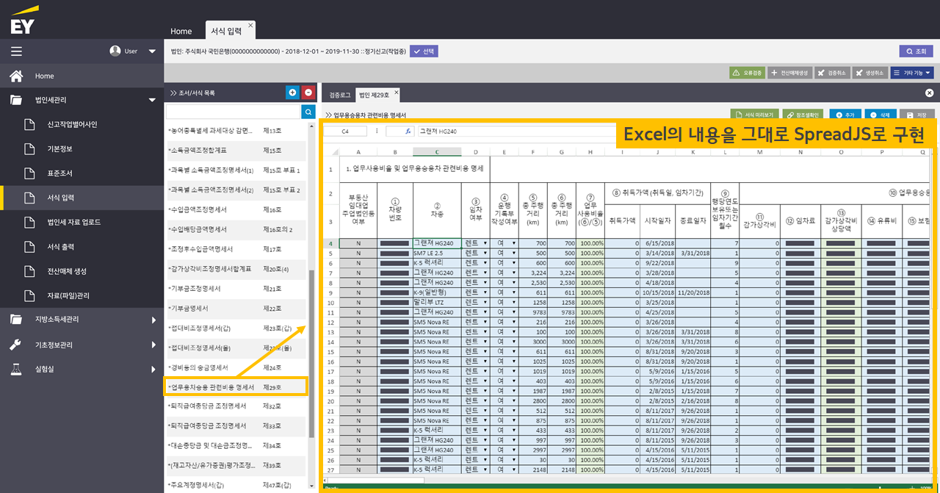Click the hamburger menu icon in the sidebar
Viewport: 940px width, 493px height.
16,52
